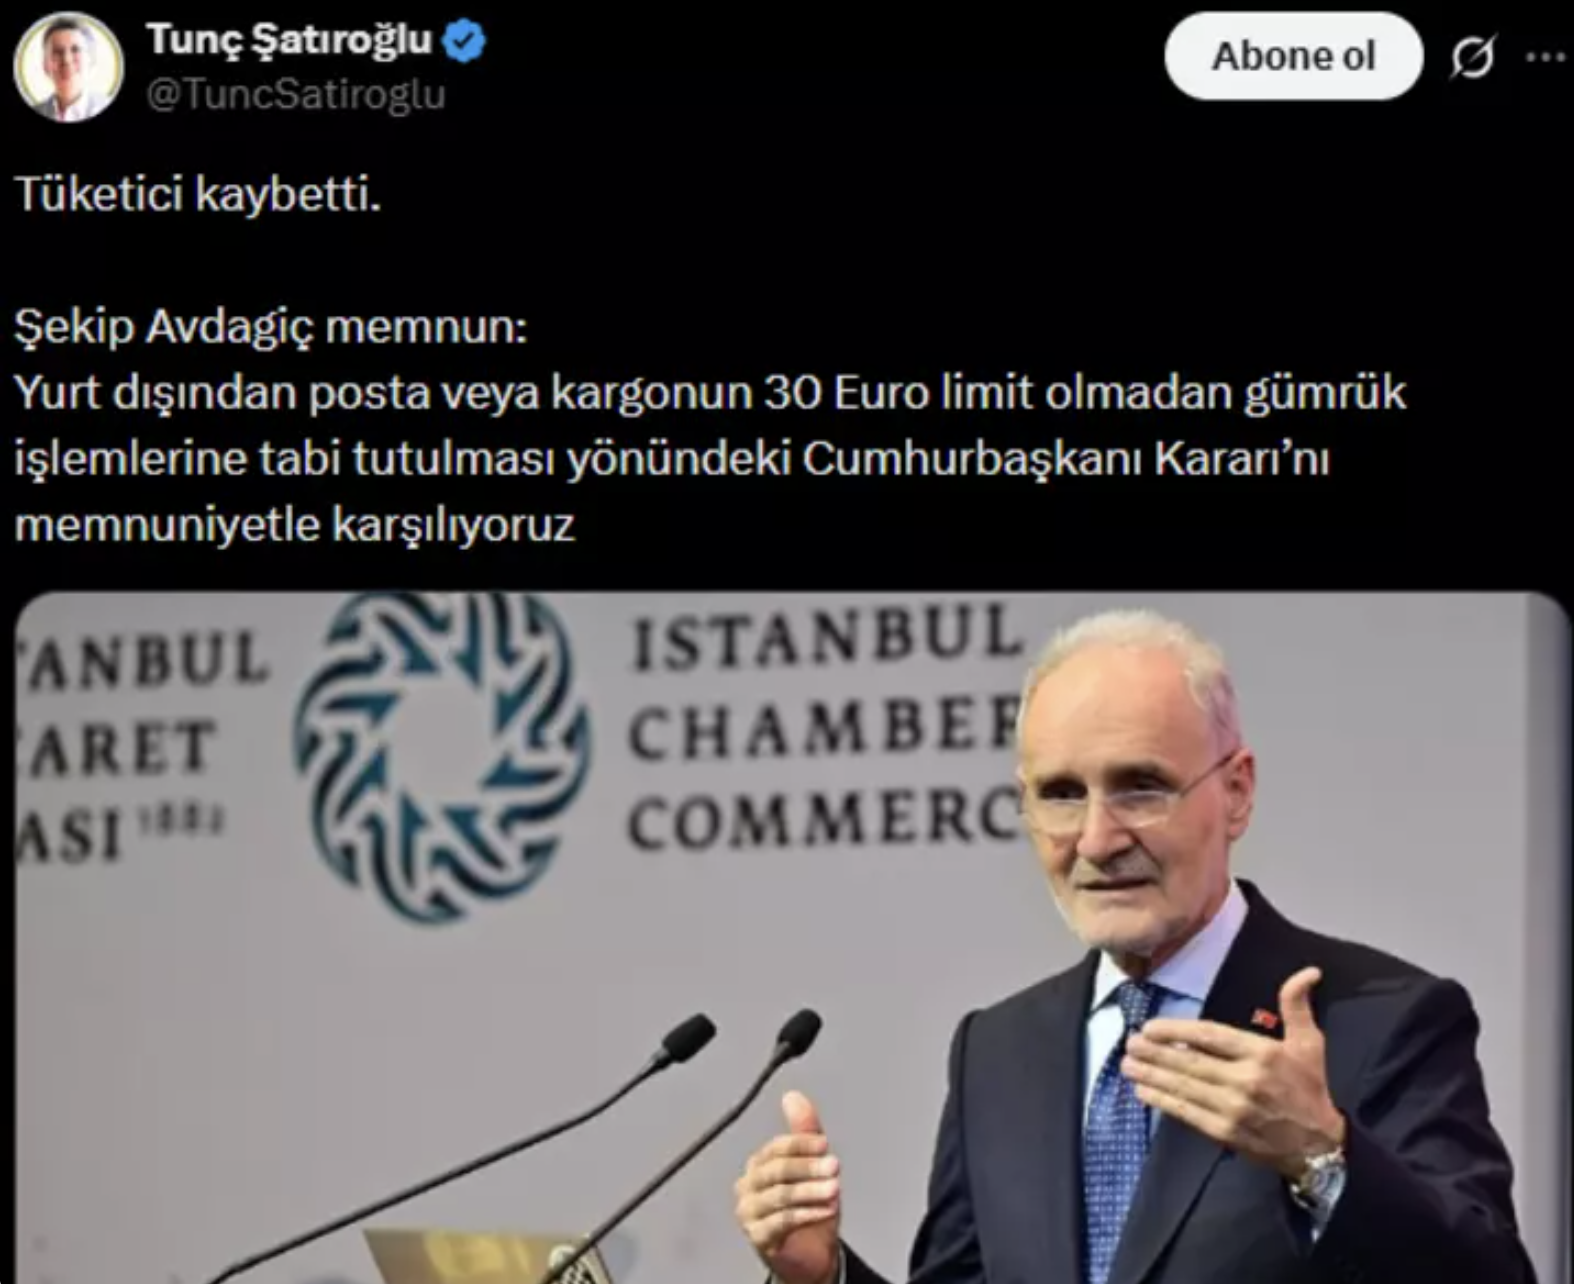Open Tunç Şatıroğlu's profile avatar
This screenshot has height=1284, width=1574.
[x=68, y=67]
